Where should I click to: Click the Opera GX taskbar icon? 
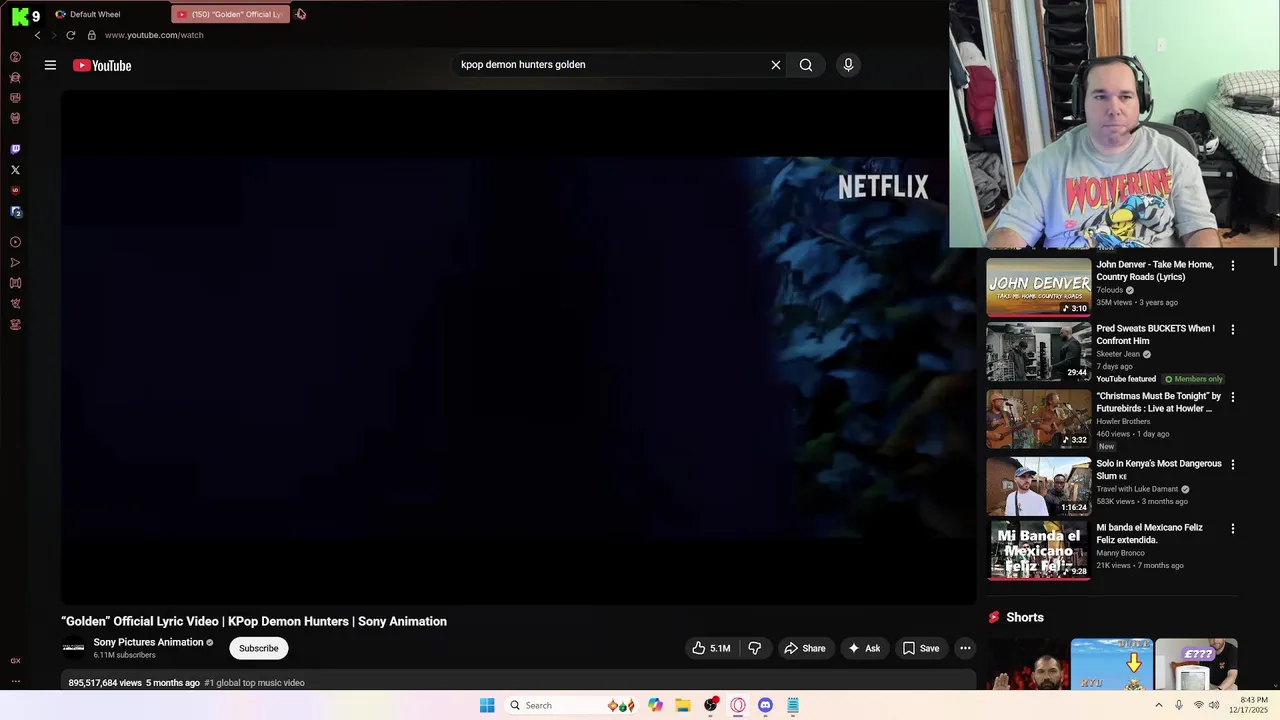click(738, 705)
